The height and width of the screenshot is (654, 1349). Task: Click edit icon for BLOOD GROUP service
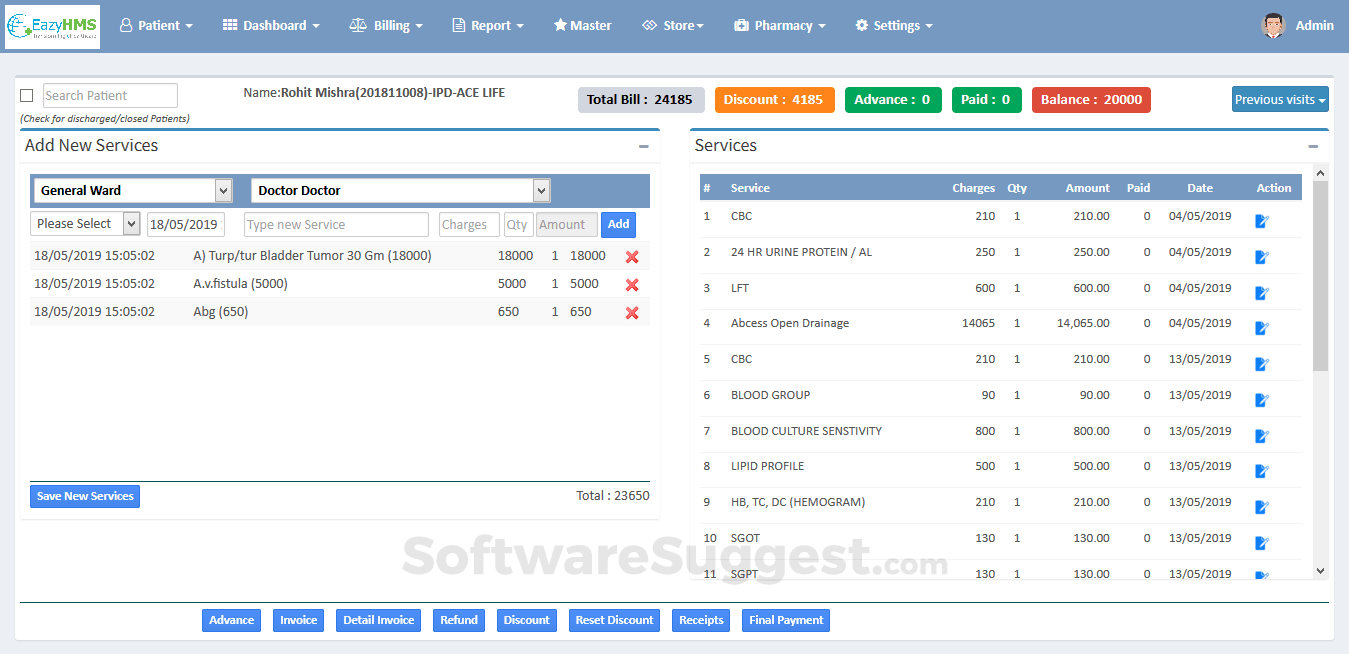coord(1262,400)
